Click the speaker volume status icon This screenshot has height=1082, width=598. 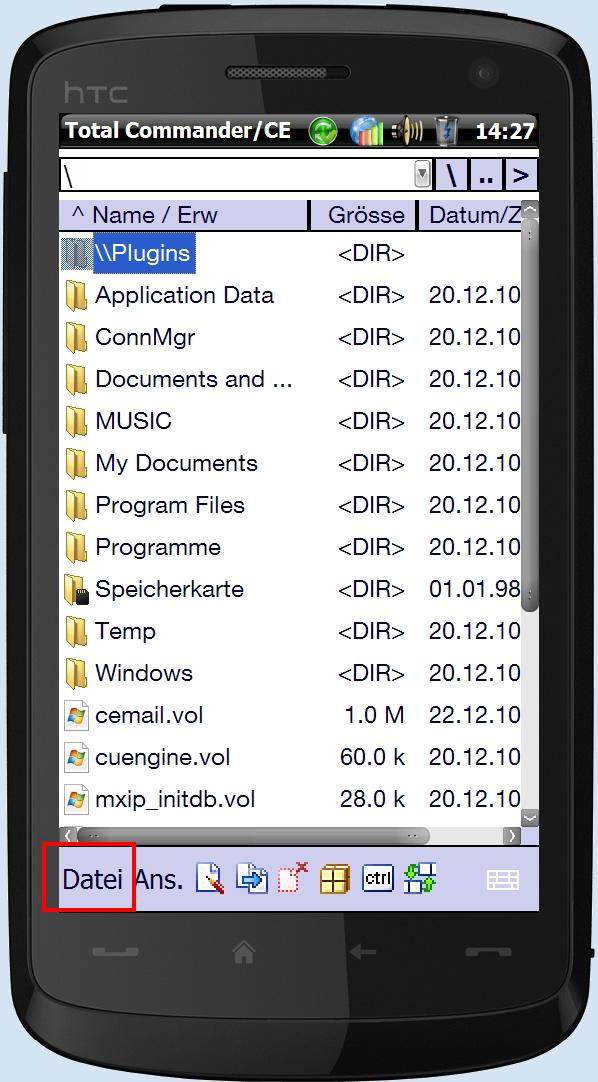pyautogui.click(x=408, y=130)
